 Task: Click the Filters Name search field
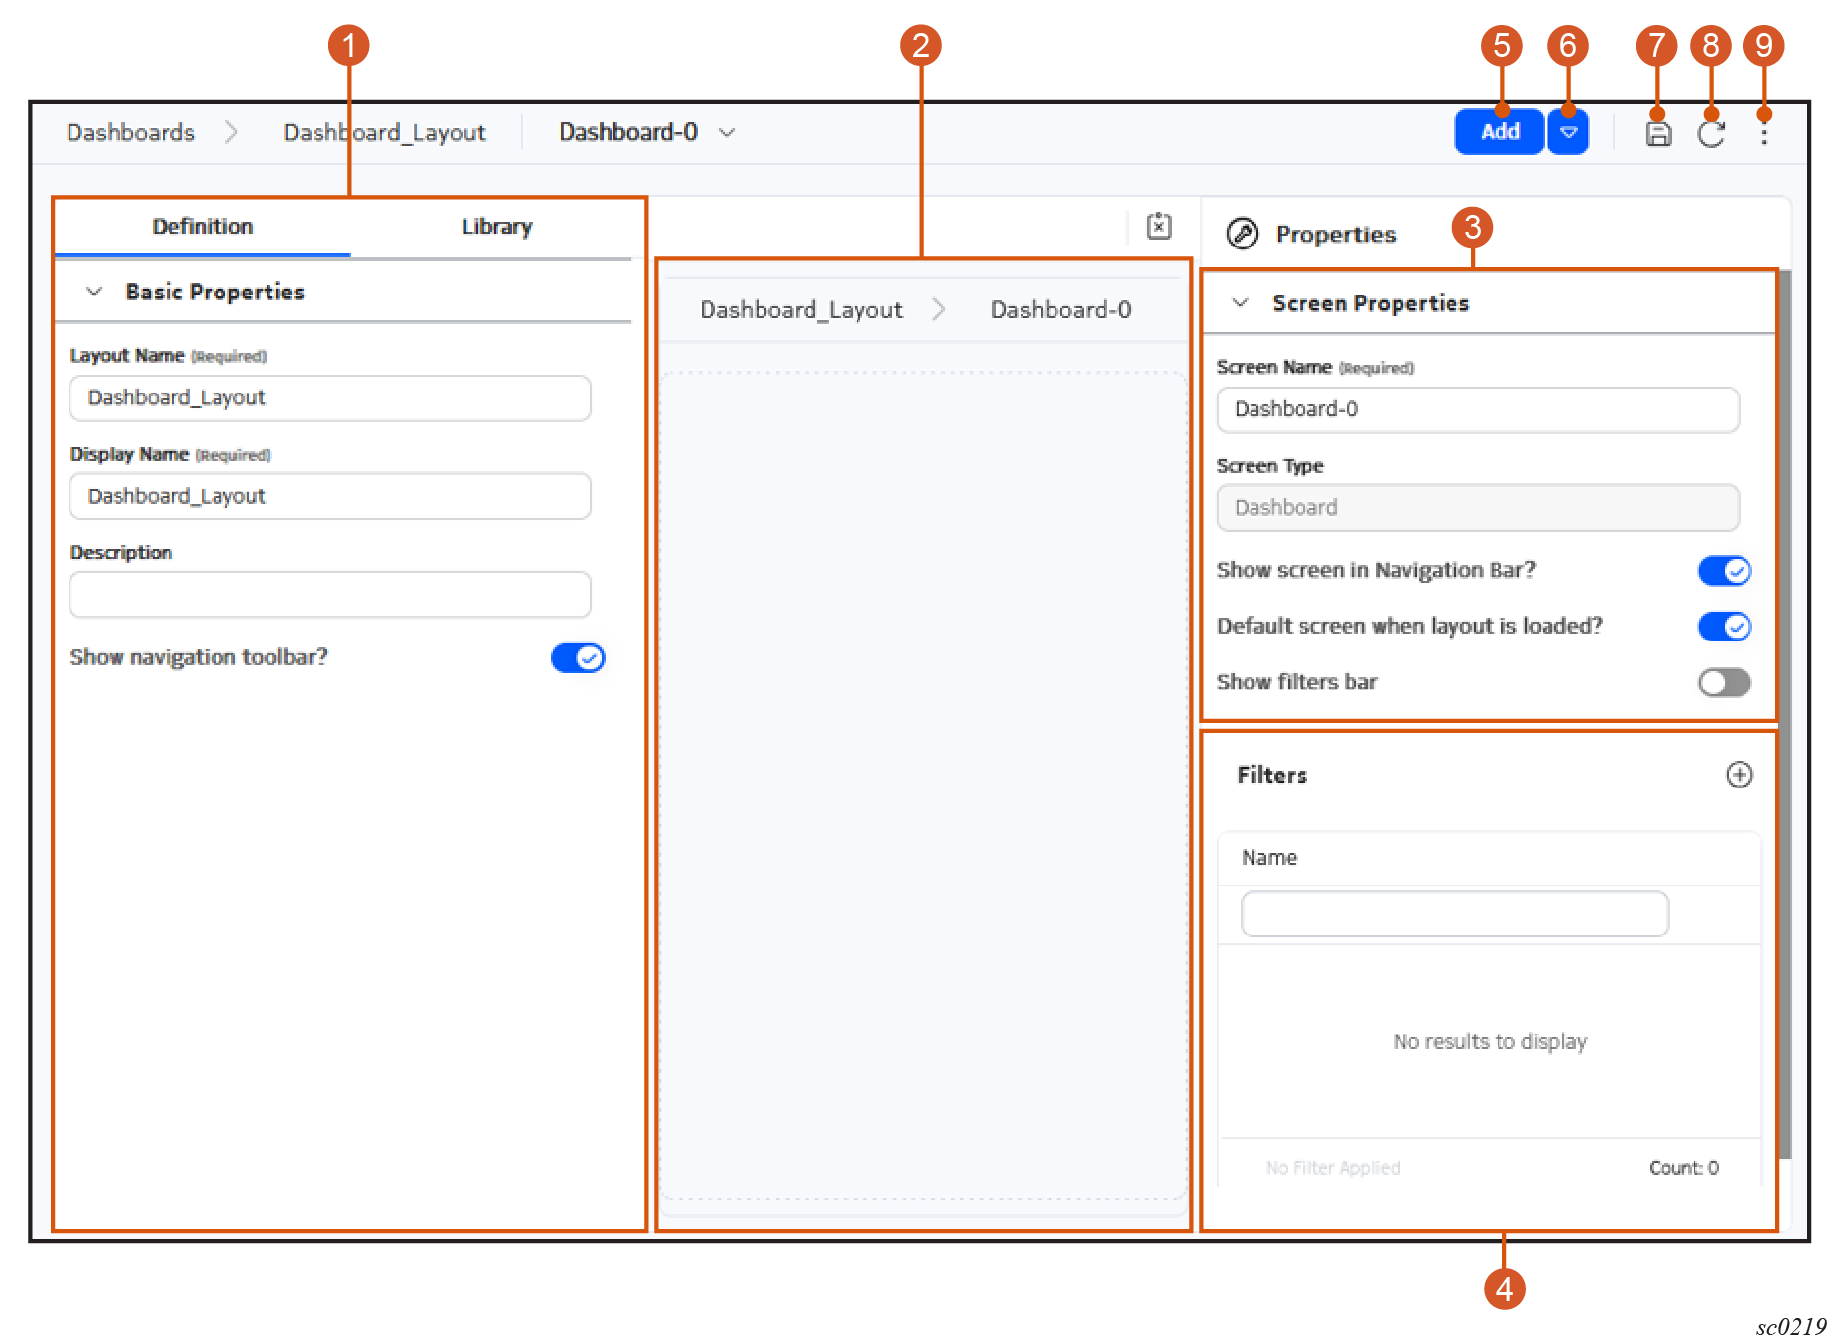(x=1454, y=914)
